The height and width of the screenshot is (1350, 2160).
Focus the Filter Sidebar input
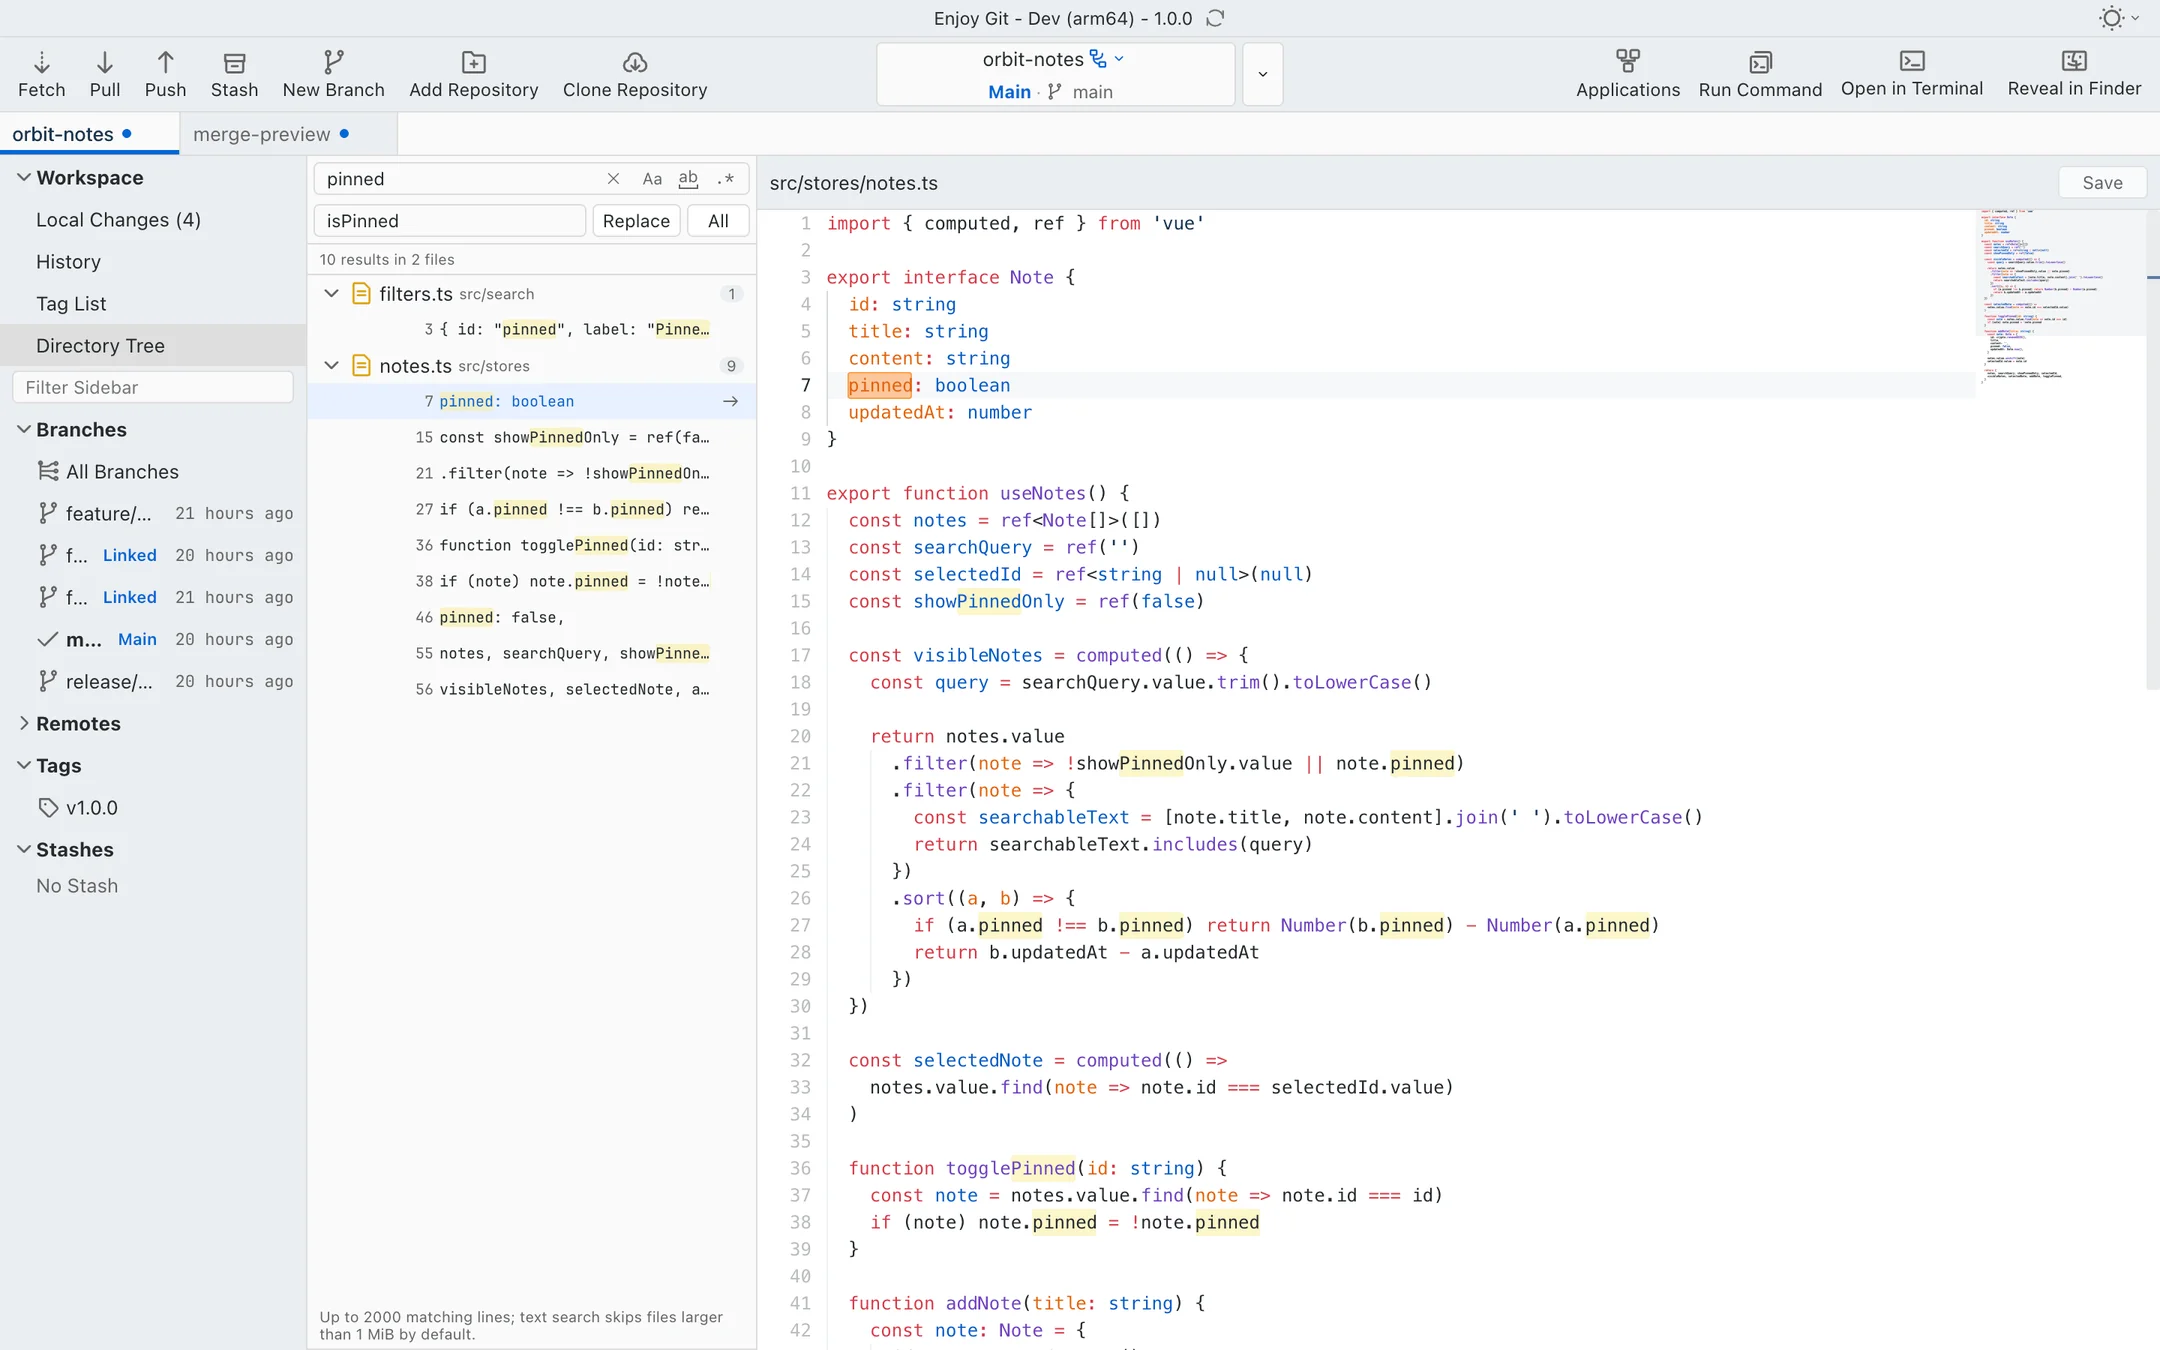[153, 387]
